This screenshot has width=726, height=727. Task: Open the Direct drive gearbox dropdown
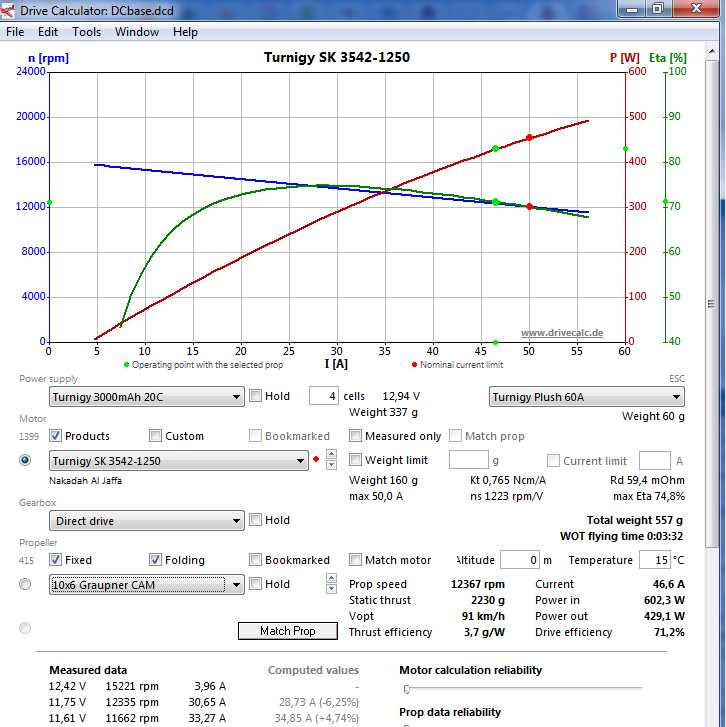[x=146, y=521]
